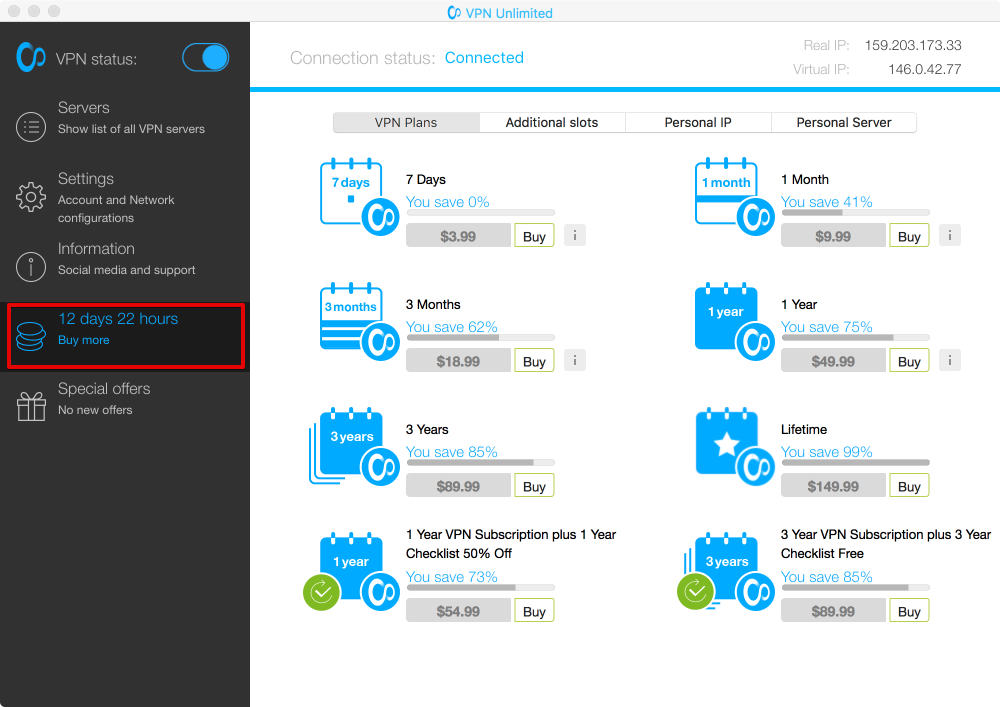Show info for the 3 Months plan

pyautogui.click(x=575, y=360)
